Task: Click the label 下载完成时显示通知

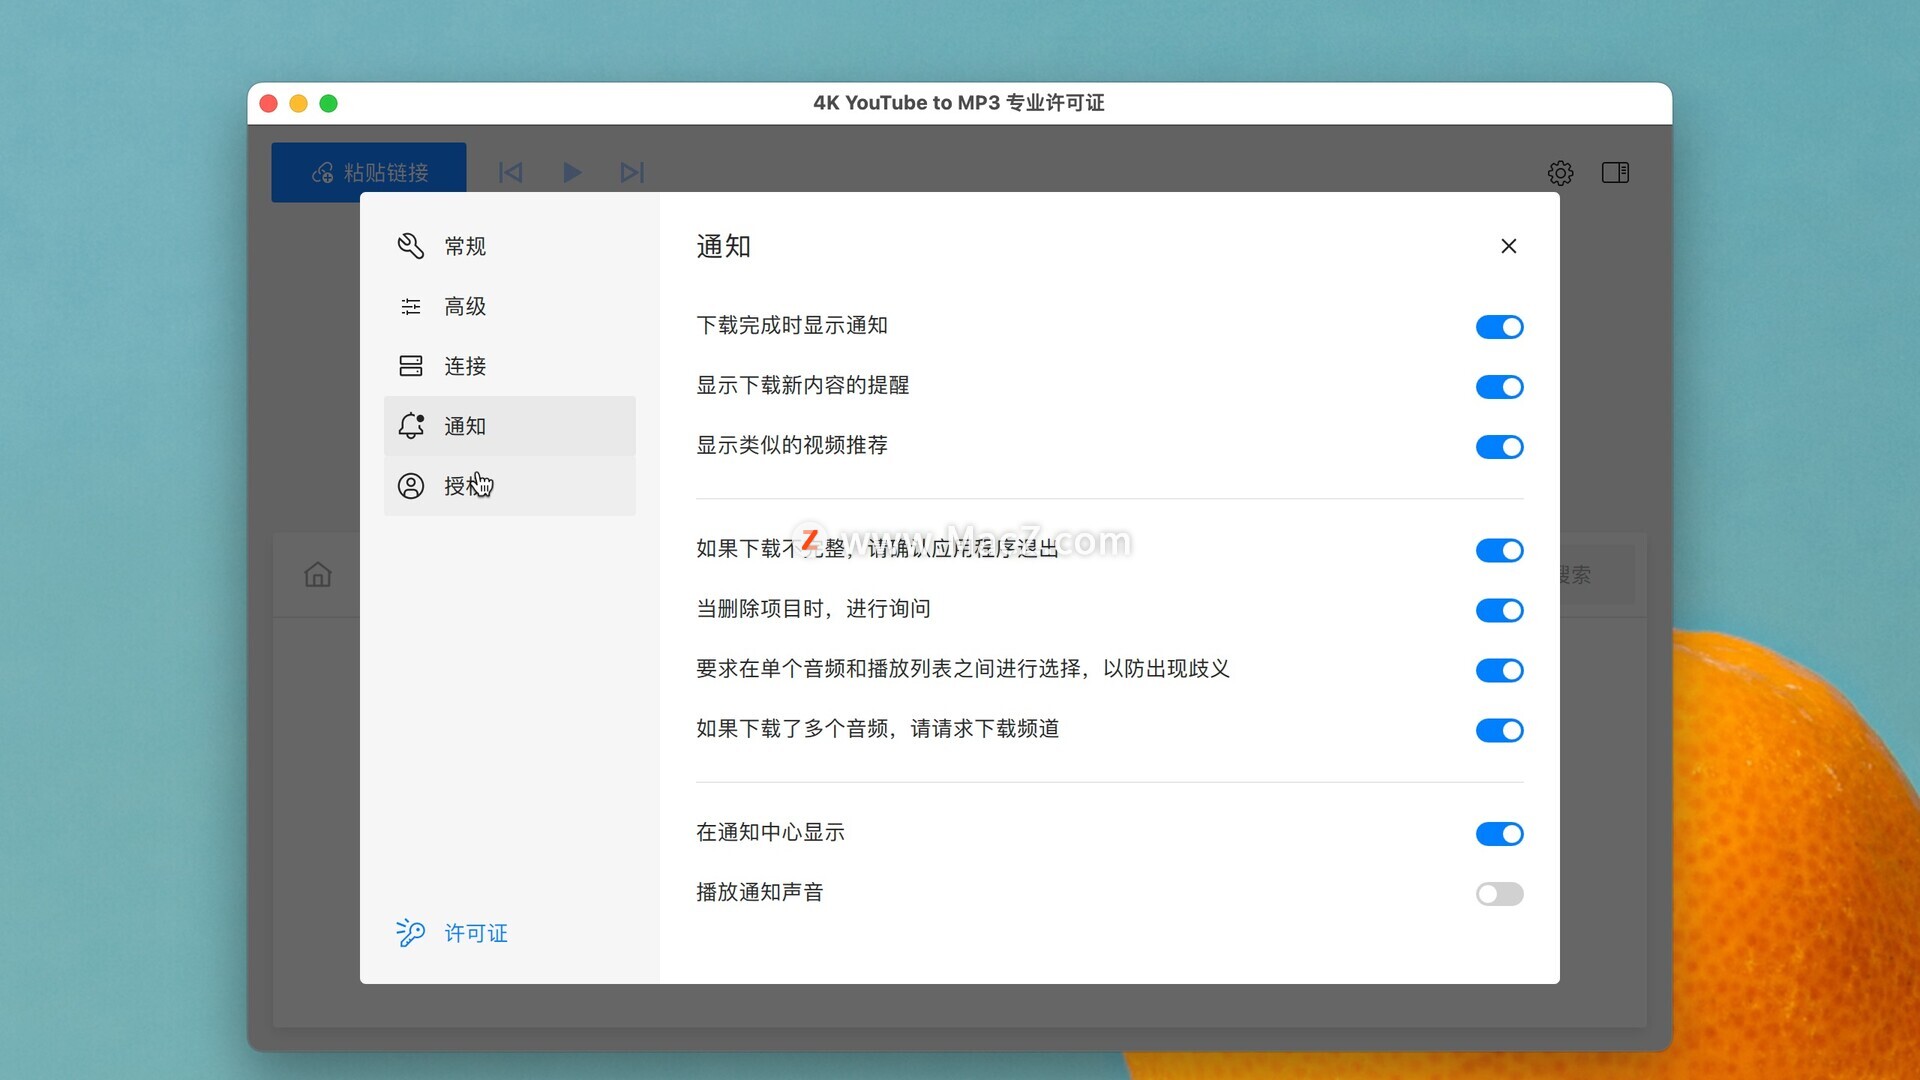Action: click(x=792, y=325)
